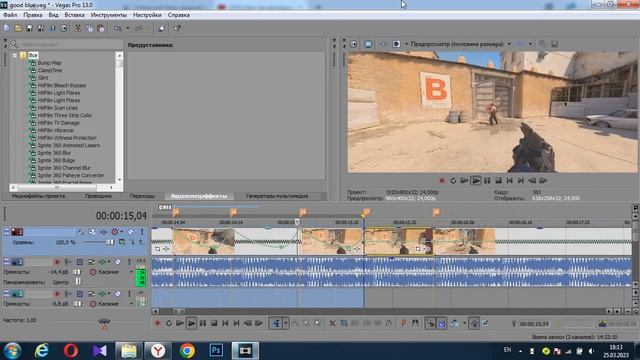Save snapshot of the preview to file
The image size is (640, 360).
point(554,44)
